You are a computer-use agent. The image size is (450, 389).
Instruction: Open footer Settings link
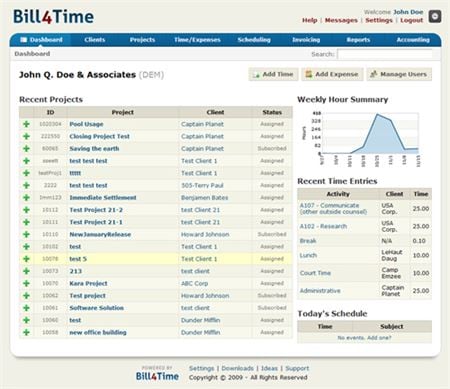202,368
